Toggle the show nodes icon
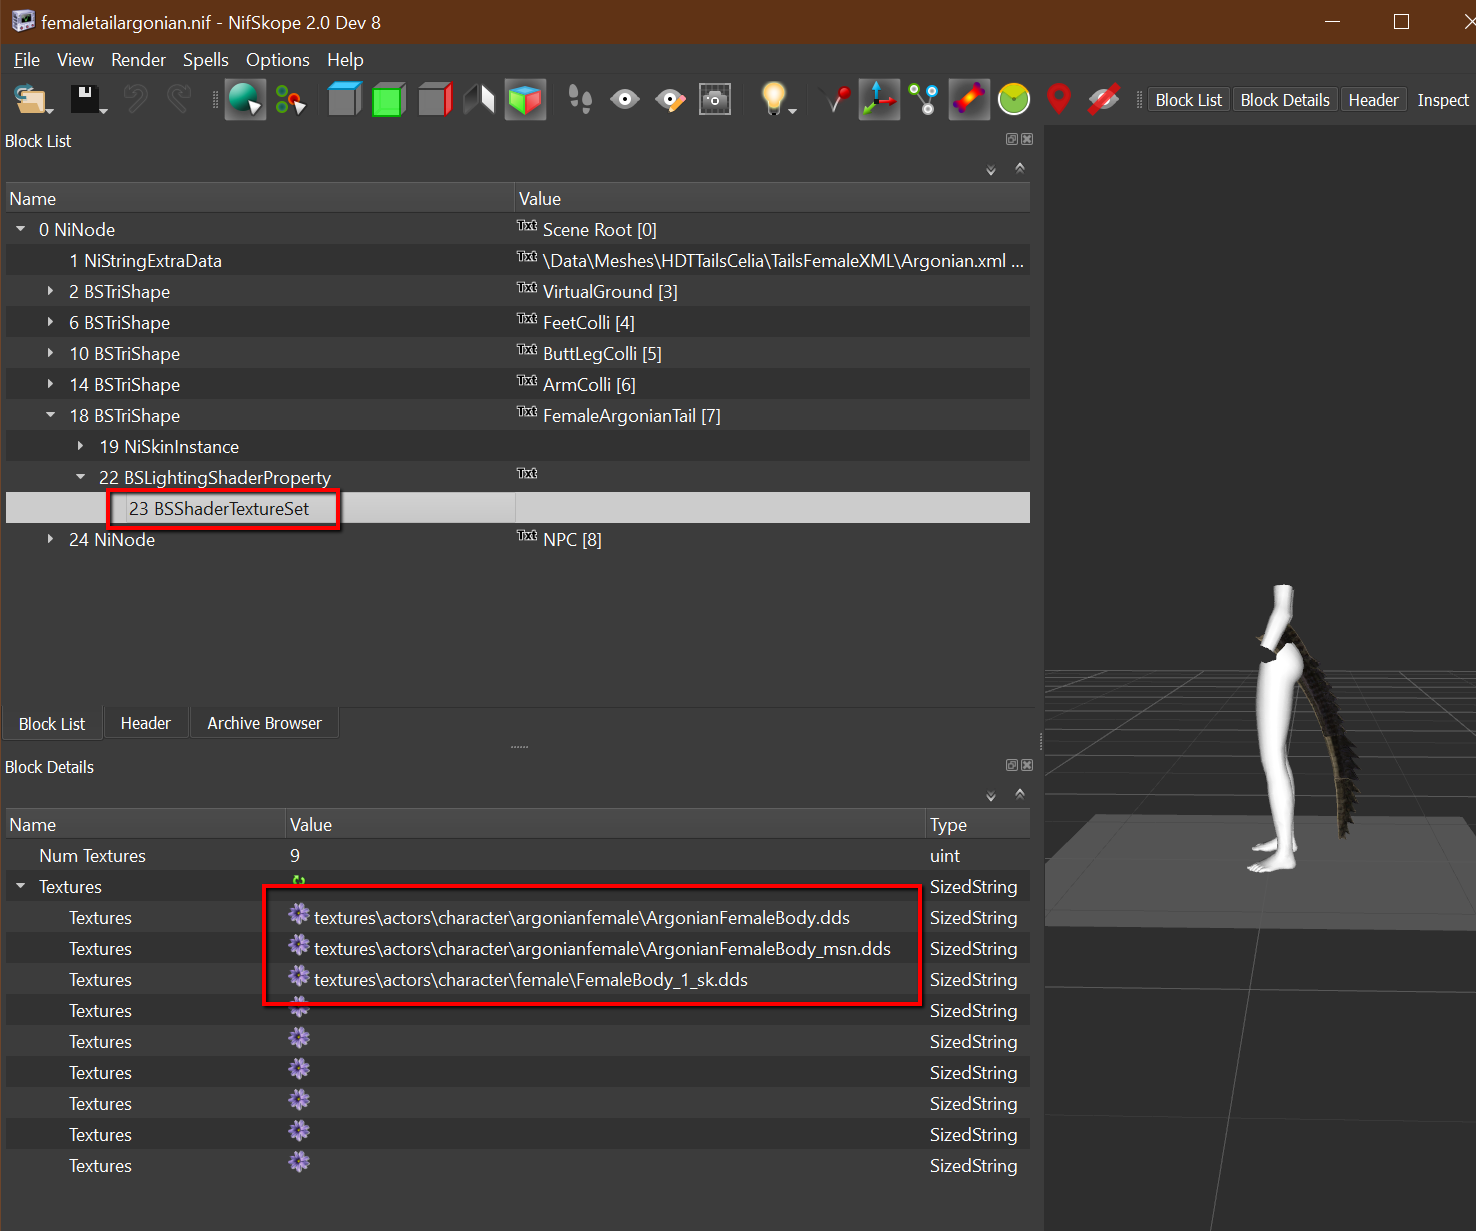The image size is (1476, 1231). tap(924, 99)
